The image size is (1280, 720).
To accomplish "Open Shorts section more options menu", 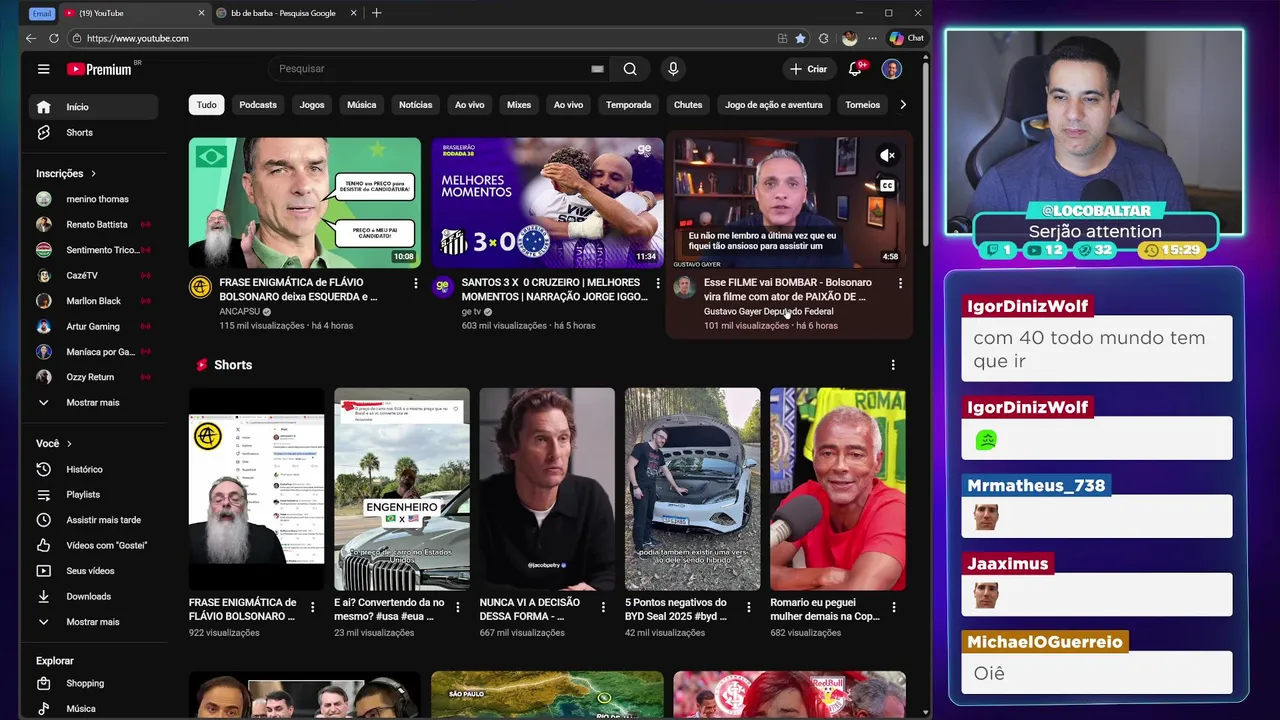I will pyautogui.click(x=893, y=365).
